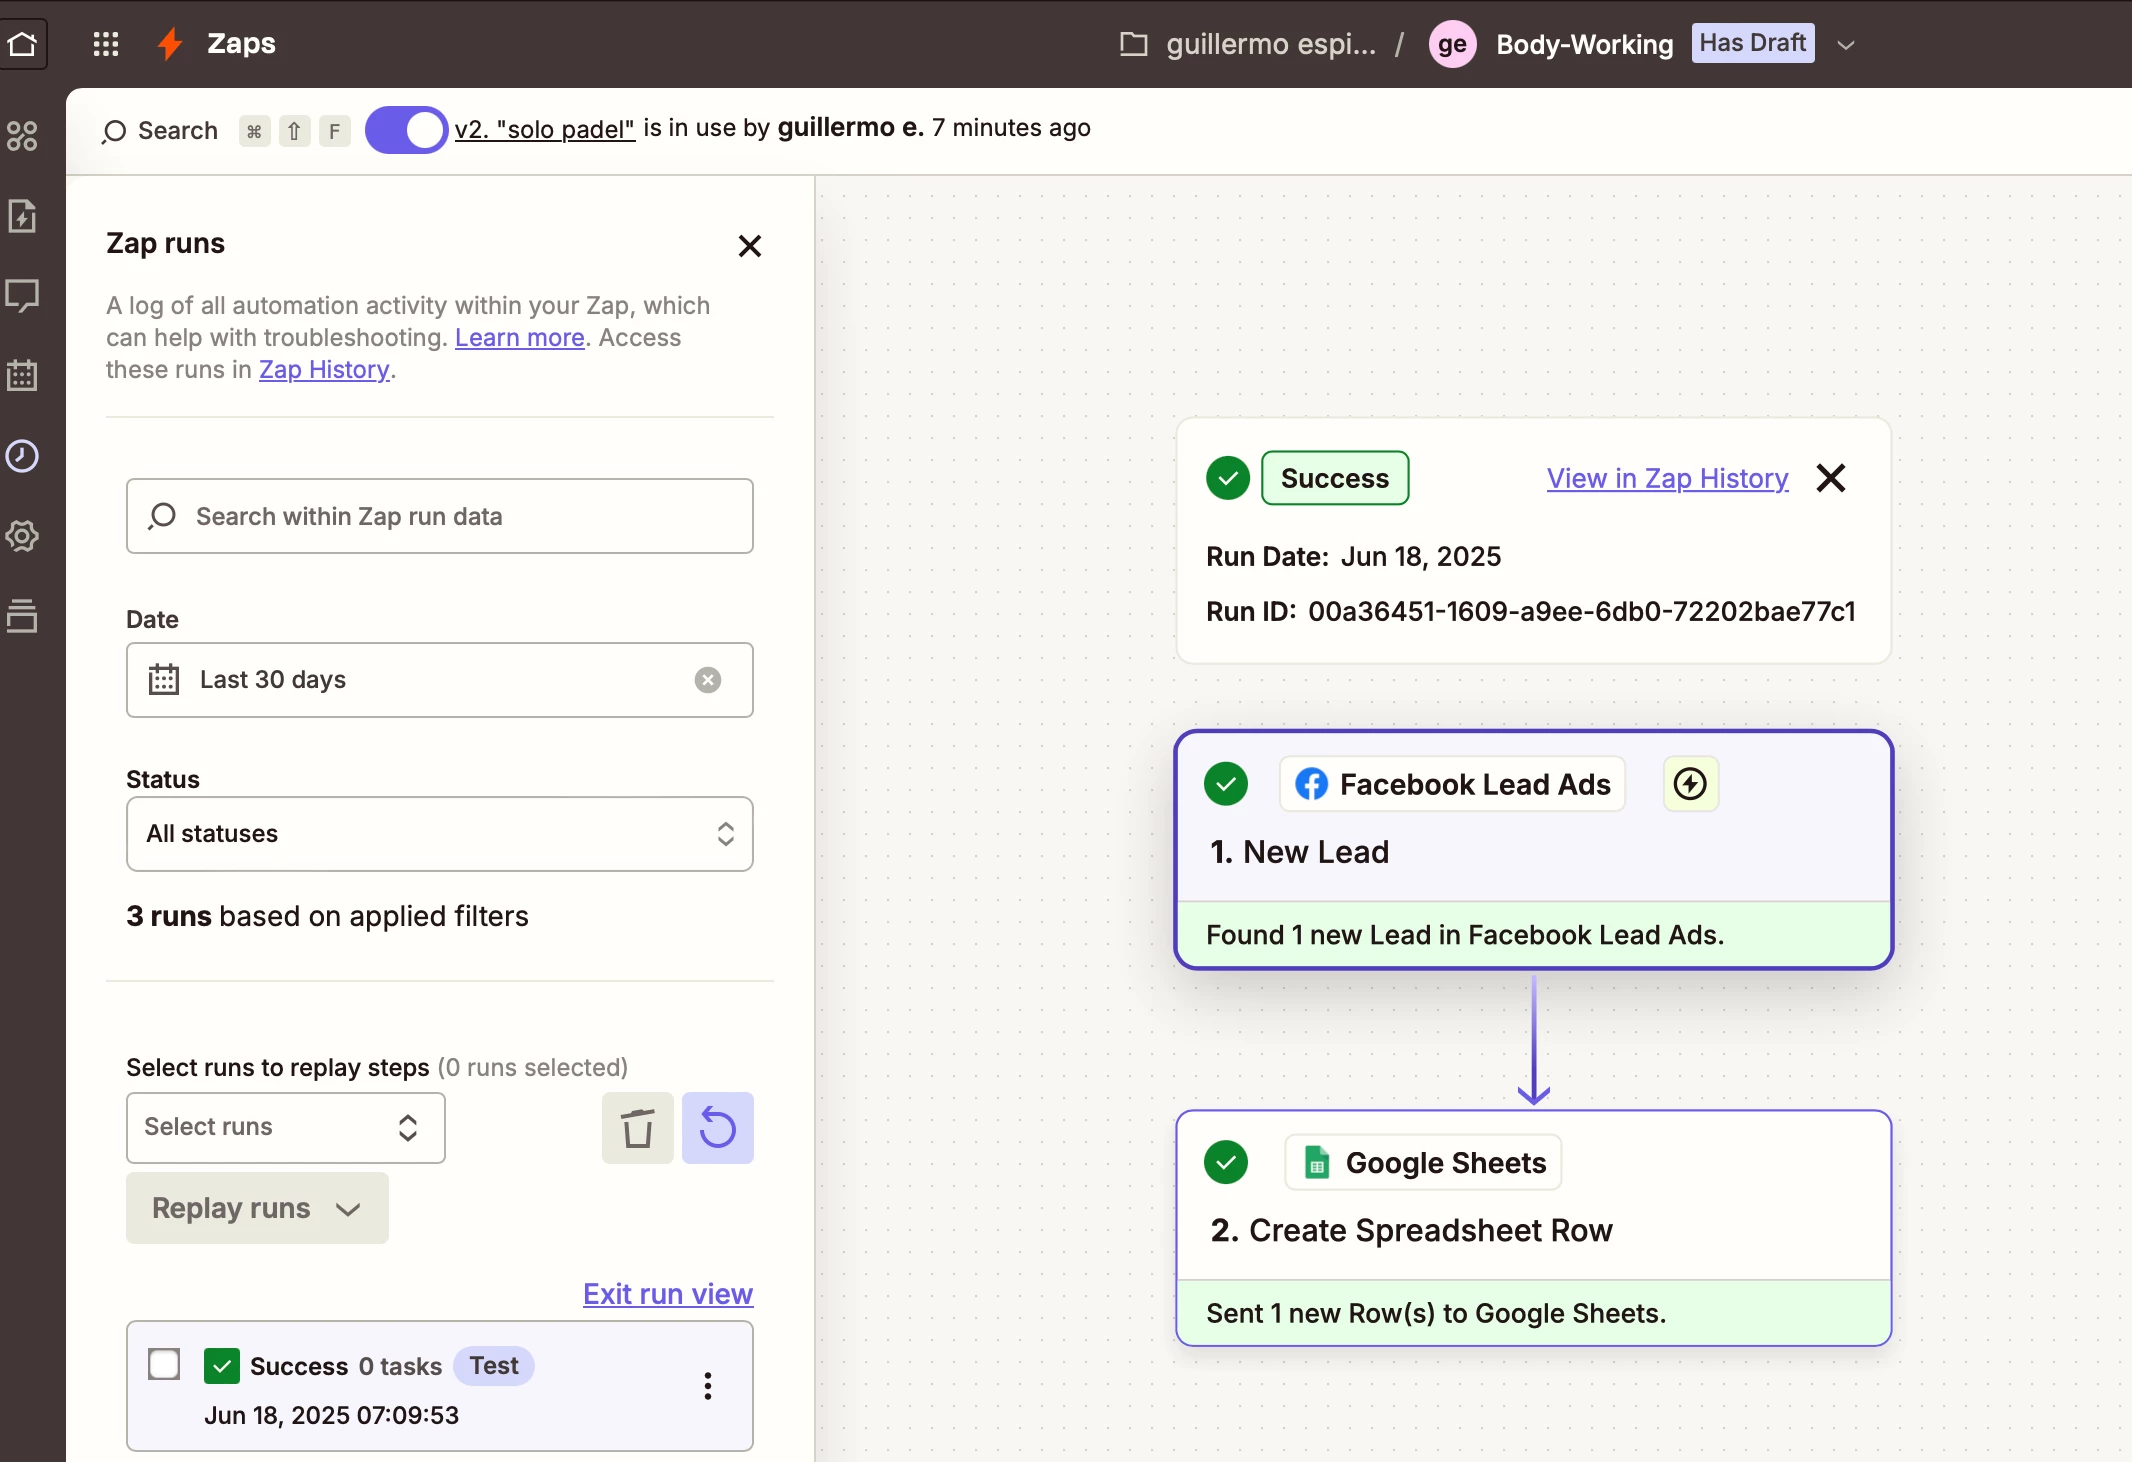Viewport: 2132px width, 1462px height.
Task: Open the settings gear in sidebar
Action: tap(22, 536)
